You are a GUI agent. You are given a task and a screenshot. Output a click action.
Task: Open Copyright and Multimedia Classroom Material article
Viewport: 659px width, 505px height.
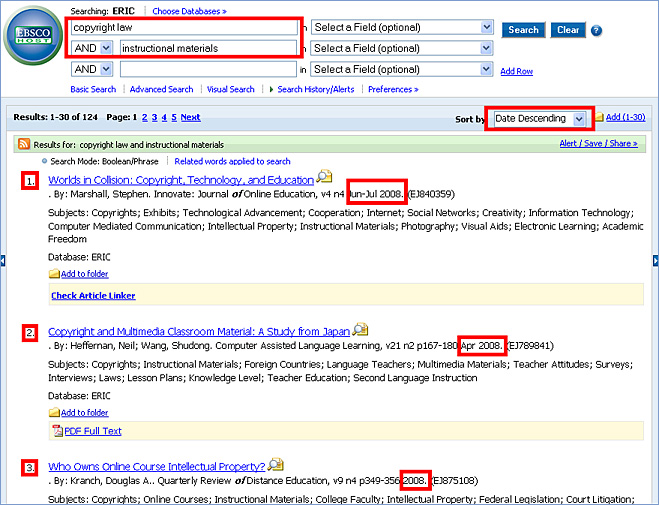pyautogui.click(x=199, y=332)
